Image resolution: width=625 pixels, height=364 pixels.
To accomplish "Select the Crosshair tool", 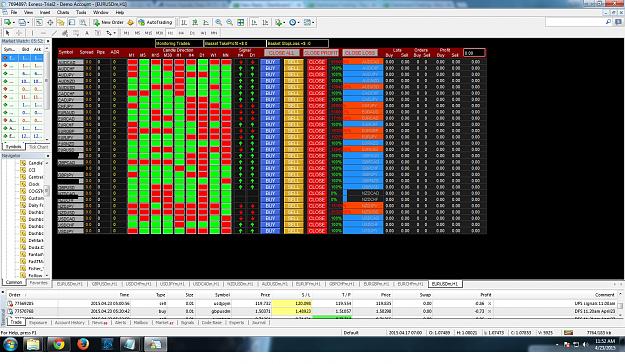I will (18, 33).
